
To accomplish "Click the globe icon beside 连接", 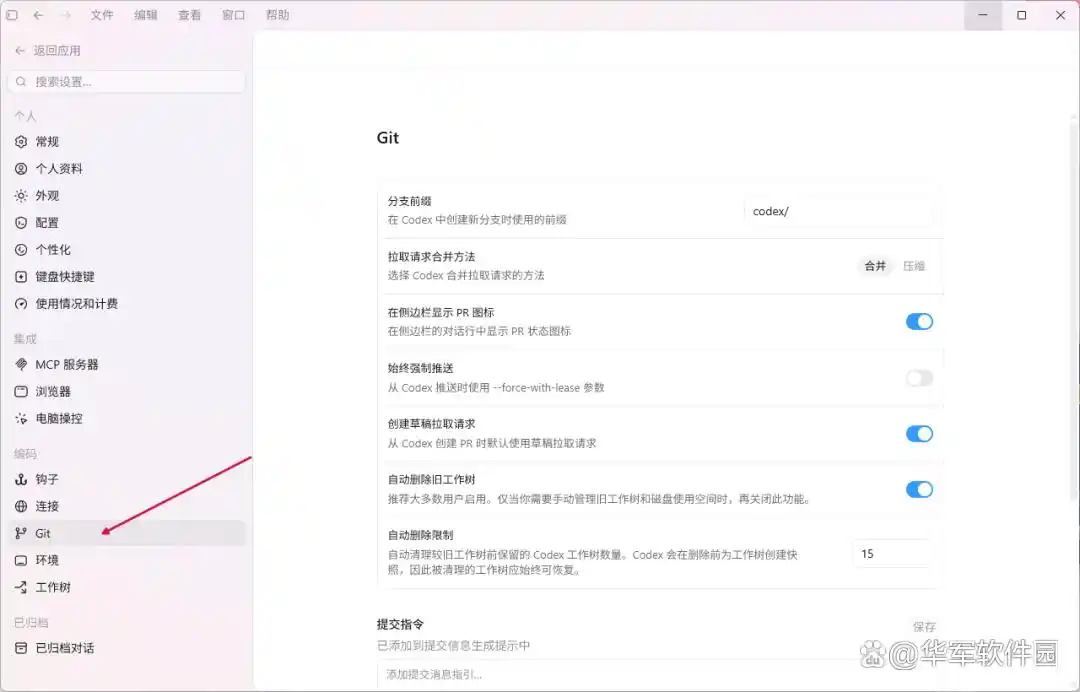I will click(21, 506).
